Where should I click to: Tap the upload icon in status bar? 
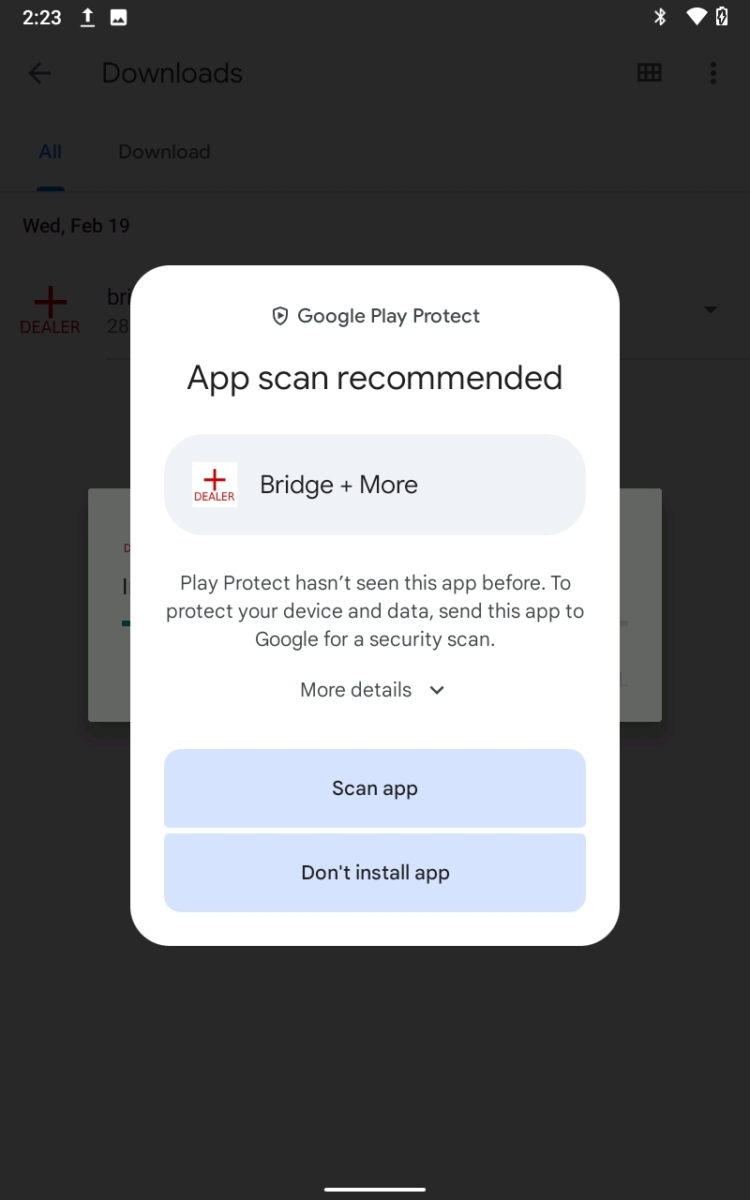pyautogui.click(x=87, y=17)
